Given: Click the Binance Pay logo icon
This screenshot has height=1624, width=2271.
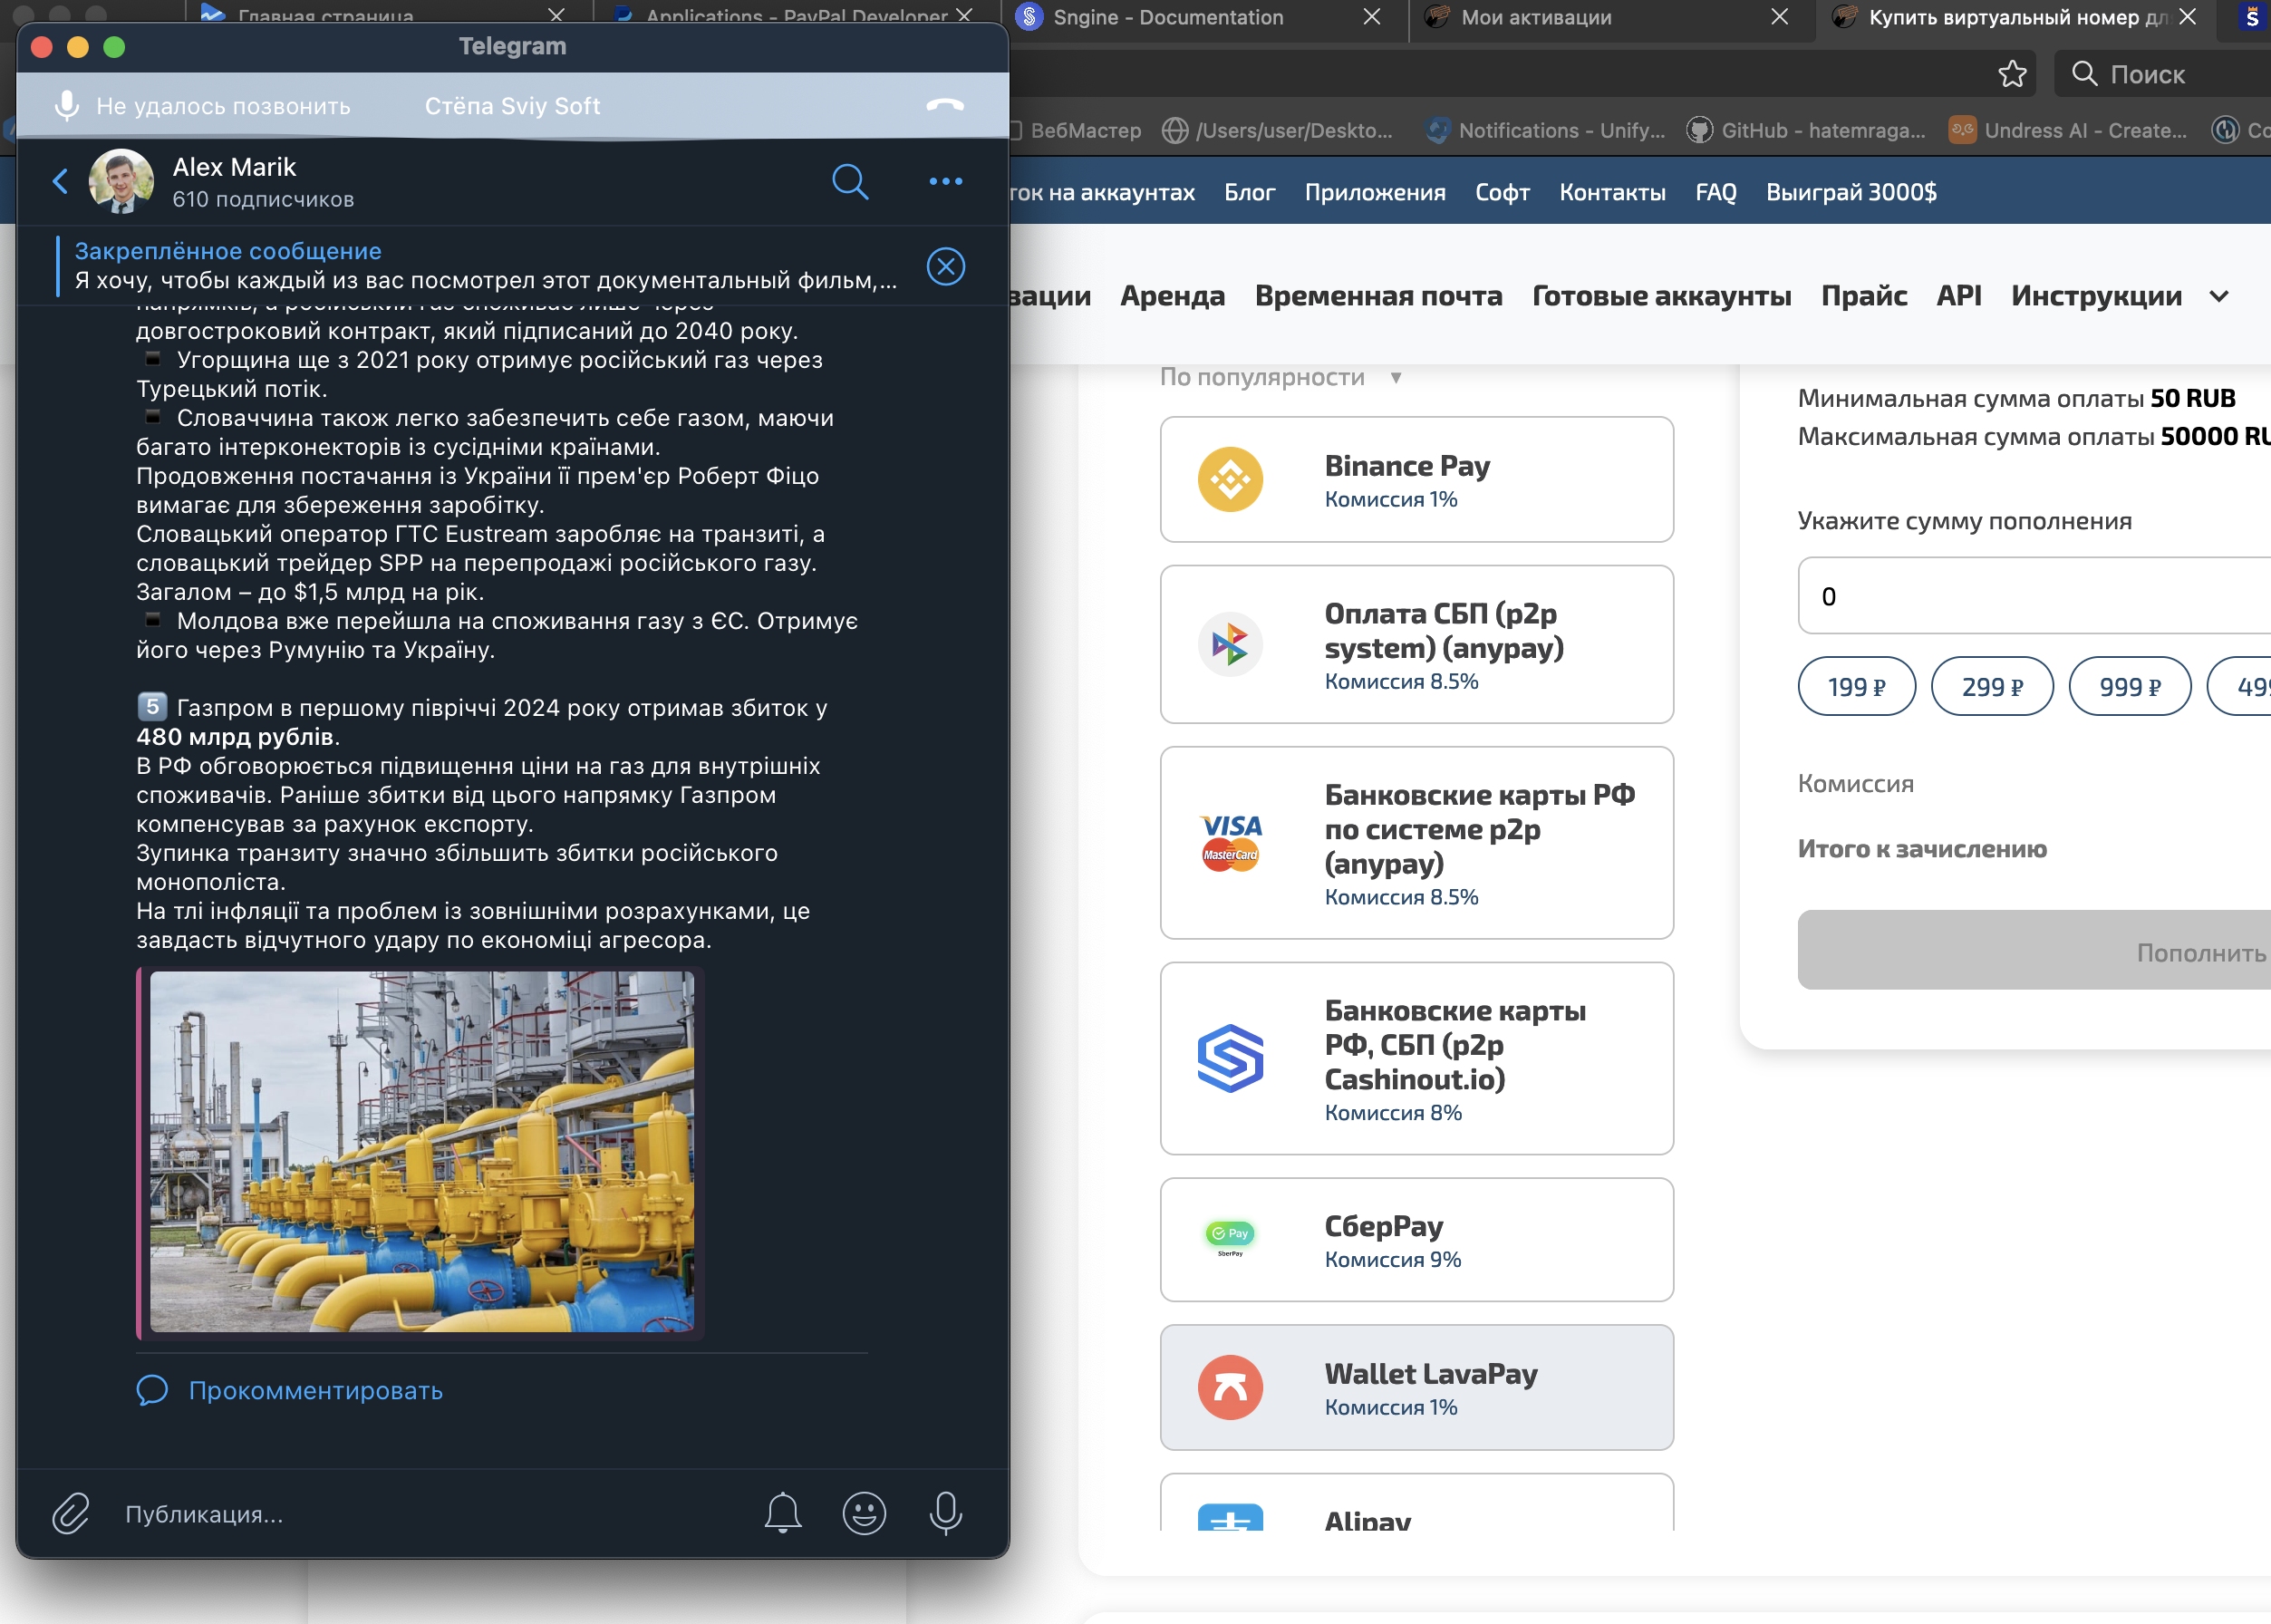Looking at the screenshot, I should coord(1230,480).
